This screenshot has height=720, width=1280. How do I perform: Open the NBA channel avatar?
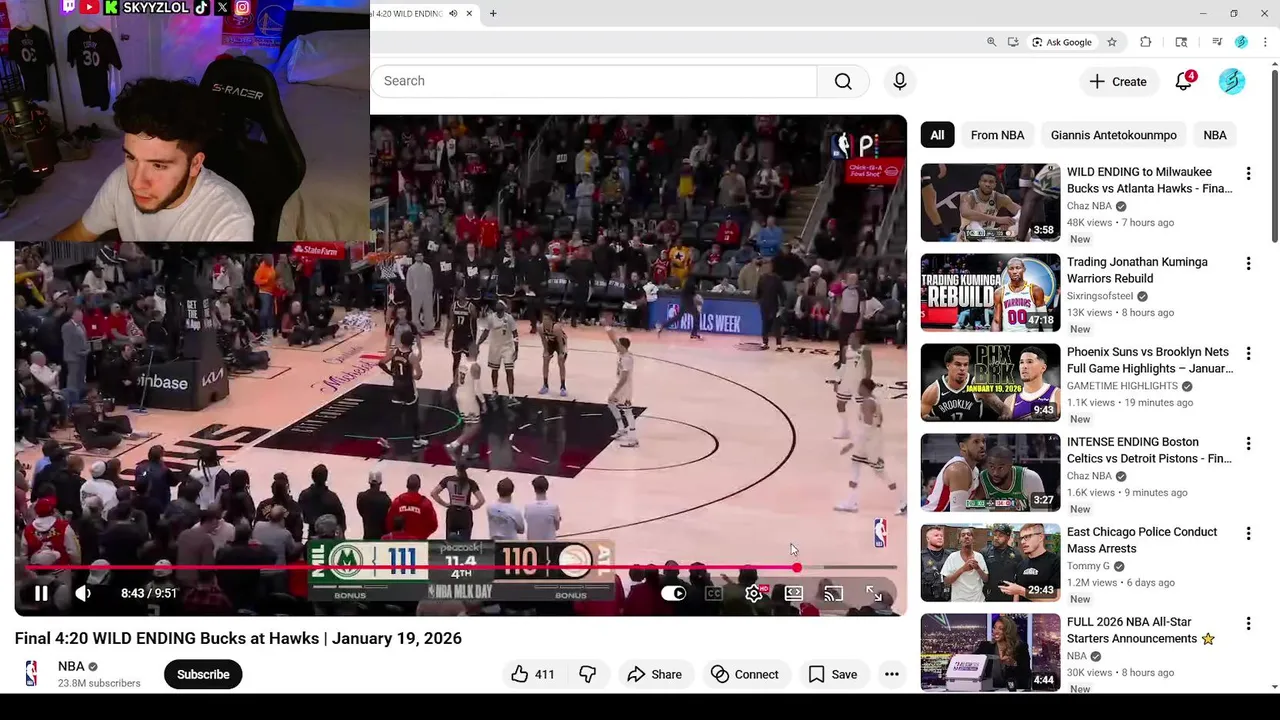click(31, 674)
